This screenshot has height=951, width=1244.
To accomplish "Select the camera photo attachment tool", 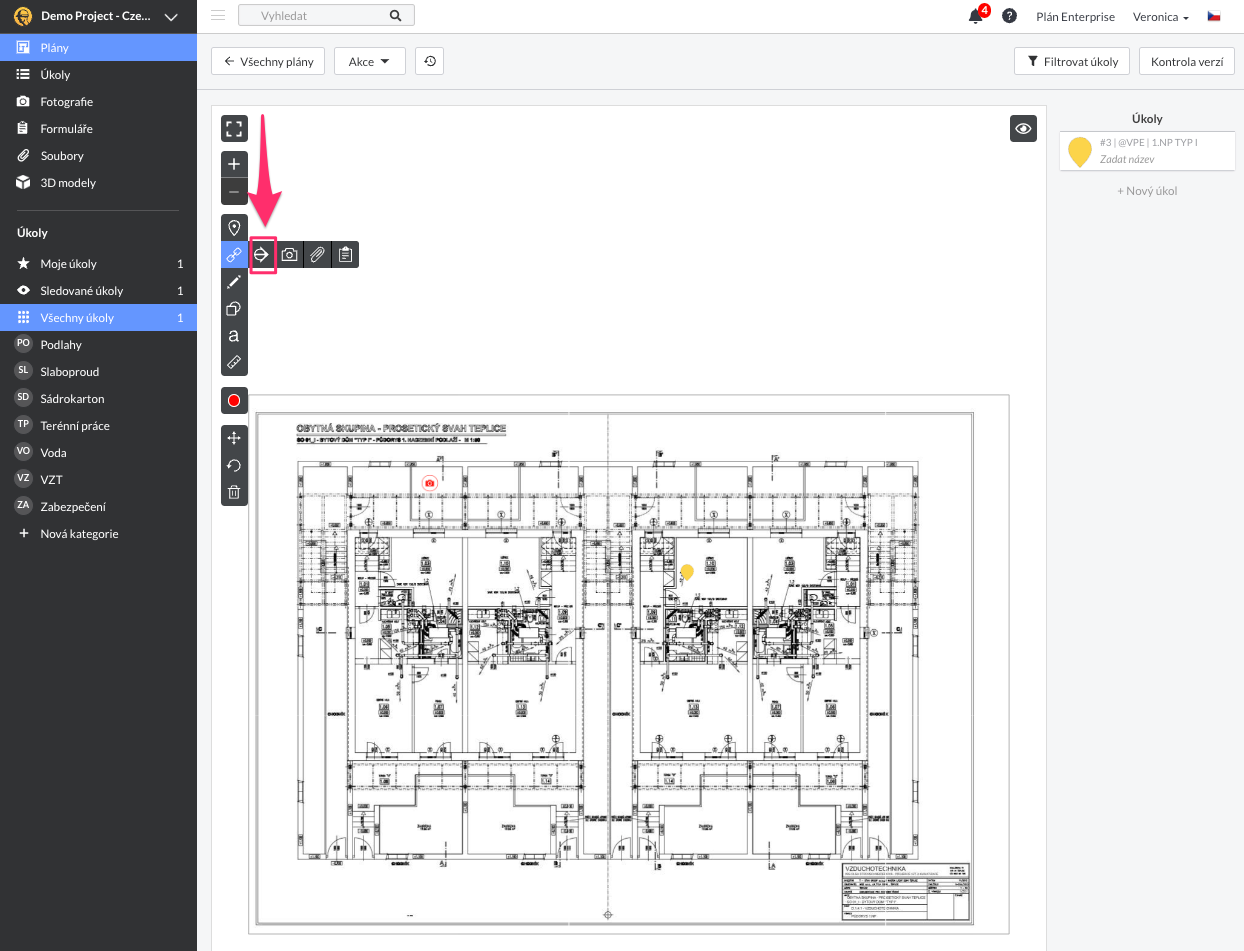I will 289,255.
